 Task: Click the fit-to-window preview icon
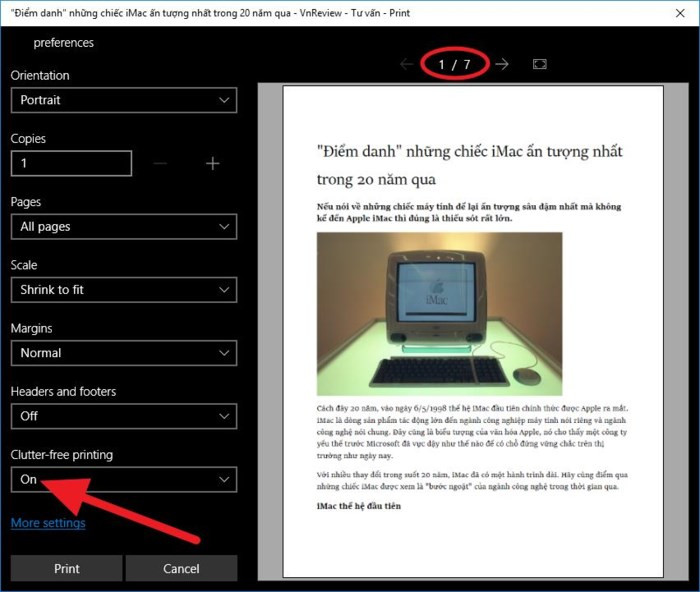540,64
